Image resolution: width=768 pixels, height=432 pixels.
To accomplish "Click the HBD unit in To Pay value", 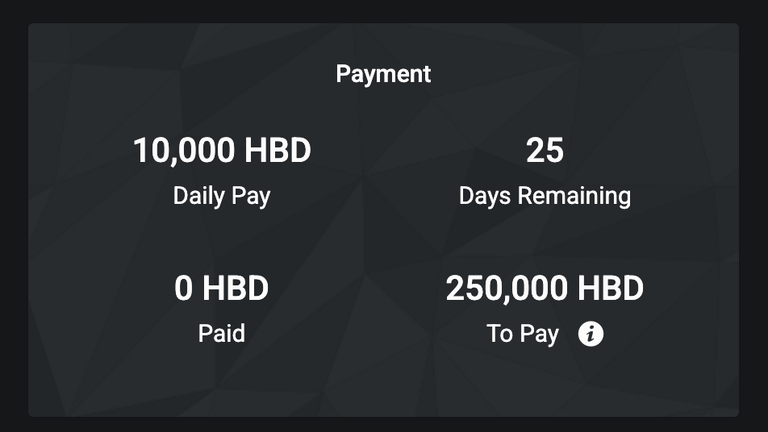I will coord(610,288).
